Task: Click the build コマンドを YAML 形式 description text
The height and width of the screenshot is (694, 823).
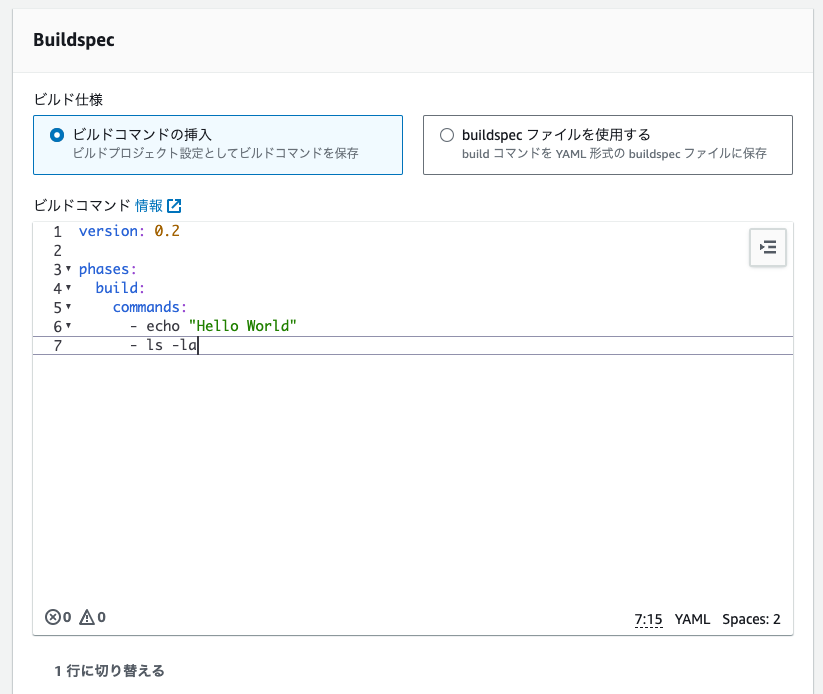Action: (x=614, y=154)
